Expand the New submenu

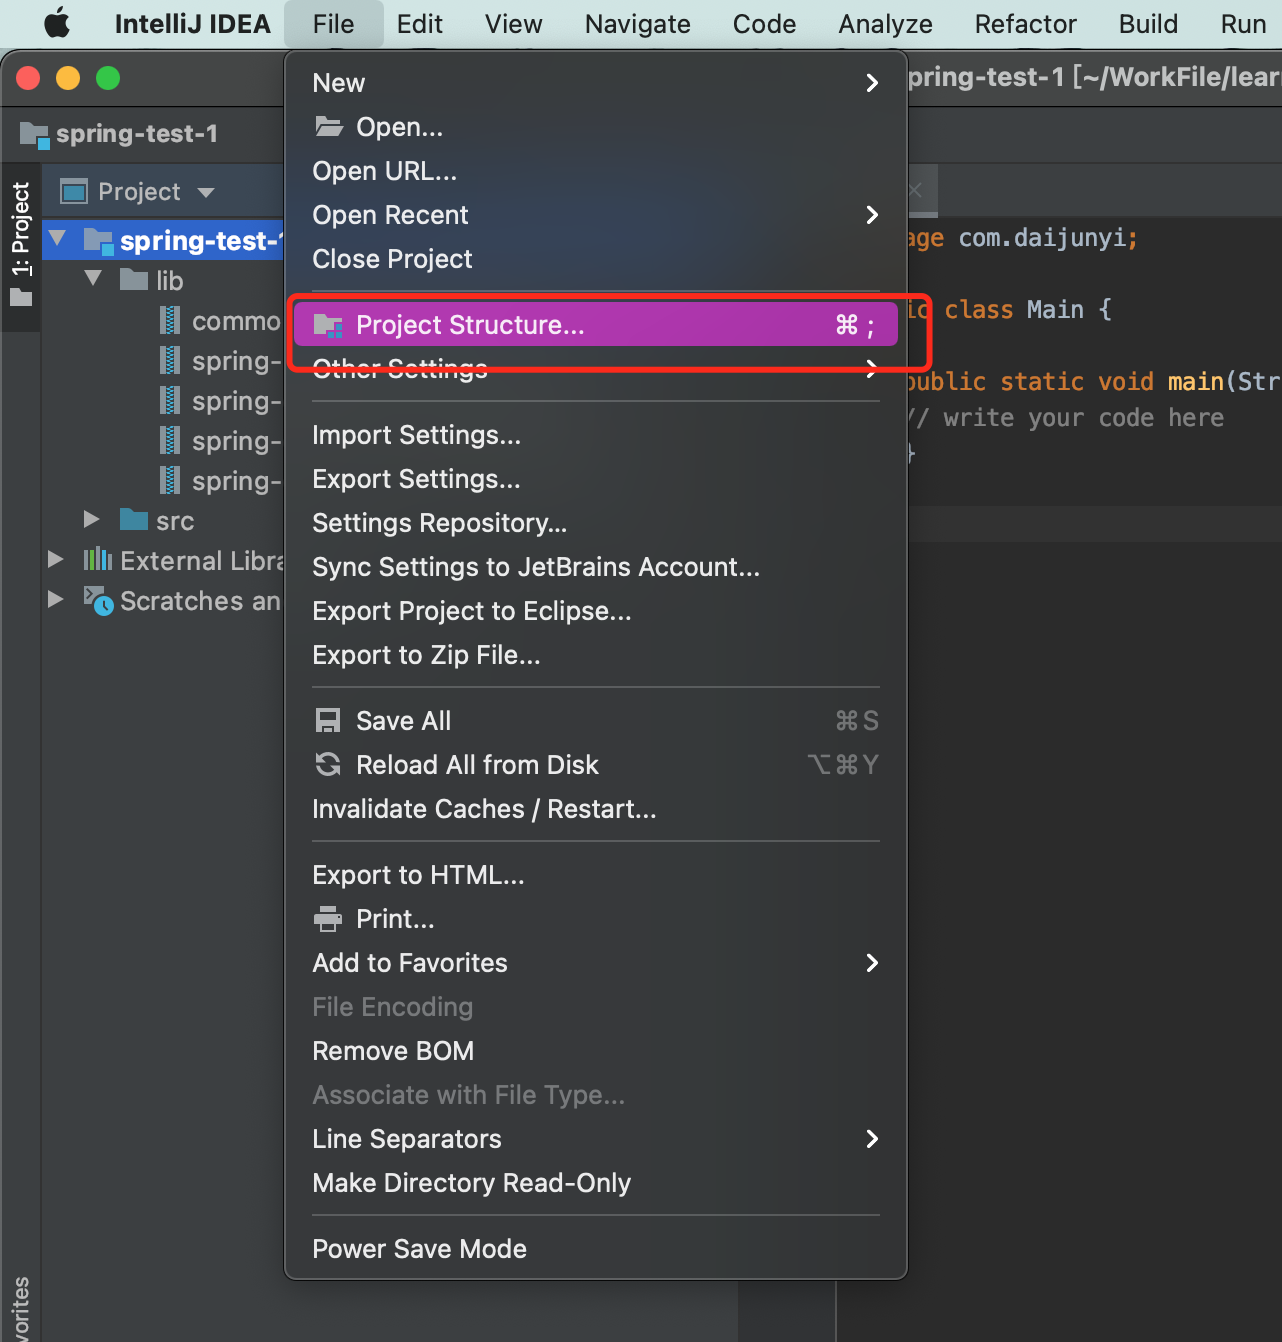596,83
